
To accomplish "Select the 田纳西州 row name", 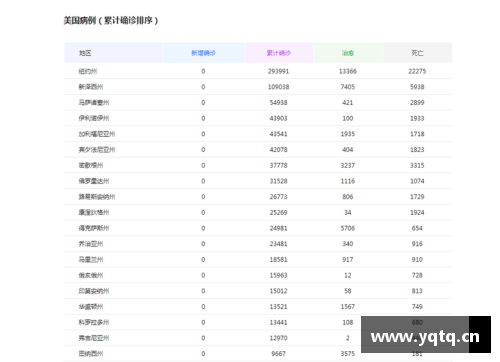I will 91,353.
